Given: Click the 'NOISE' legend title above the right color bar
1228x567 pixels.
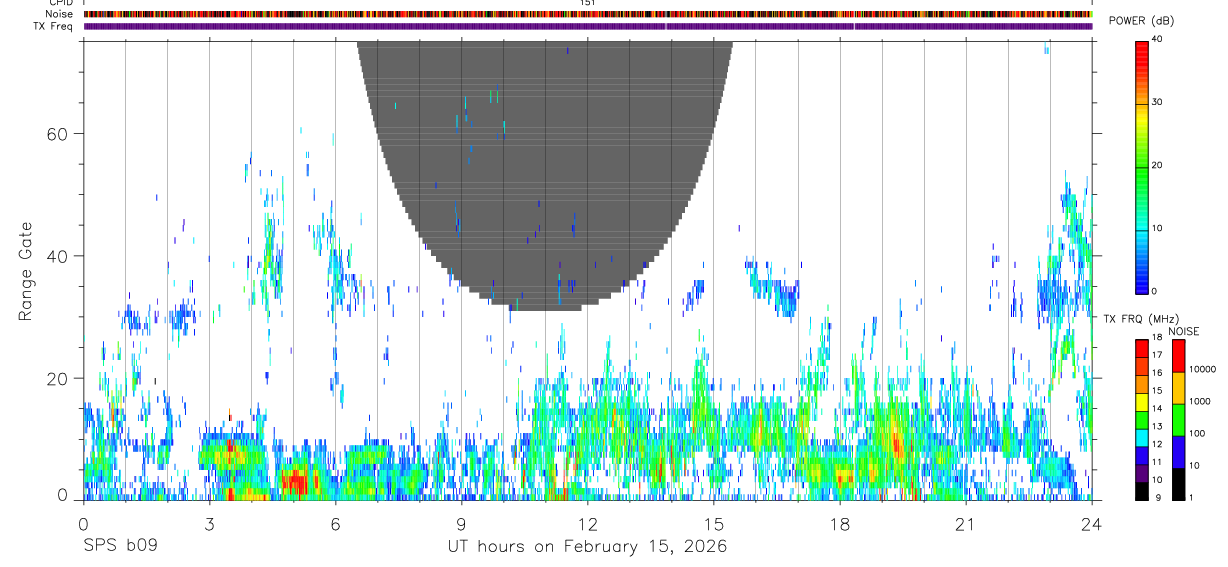Looking at the screenshot, I should point(1184,331).
